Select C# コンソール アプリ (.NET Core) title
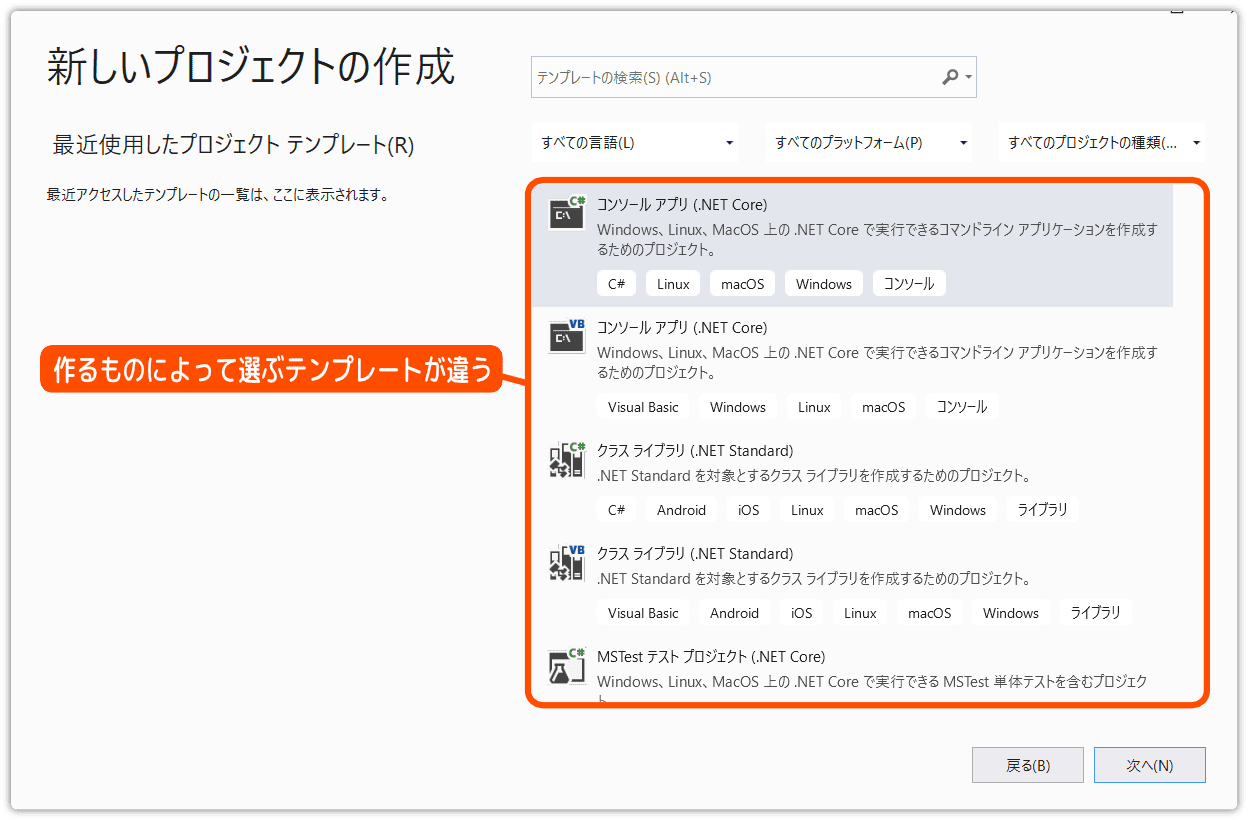 [682, 205]
